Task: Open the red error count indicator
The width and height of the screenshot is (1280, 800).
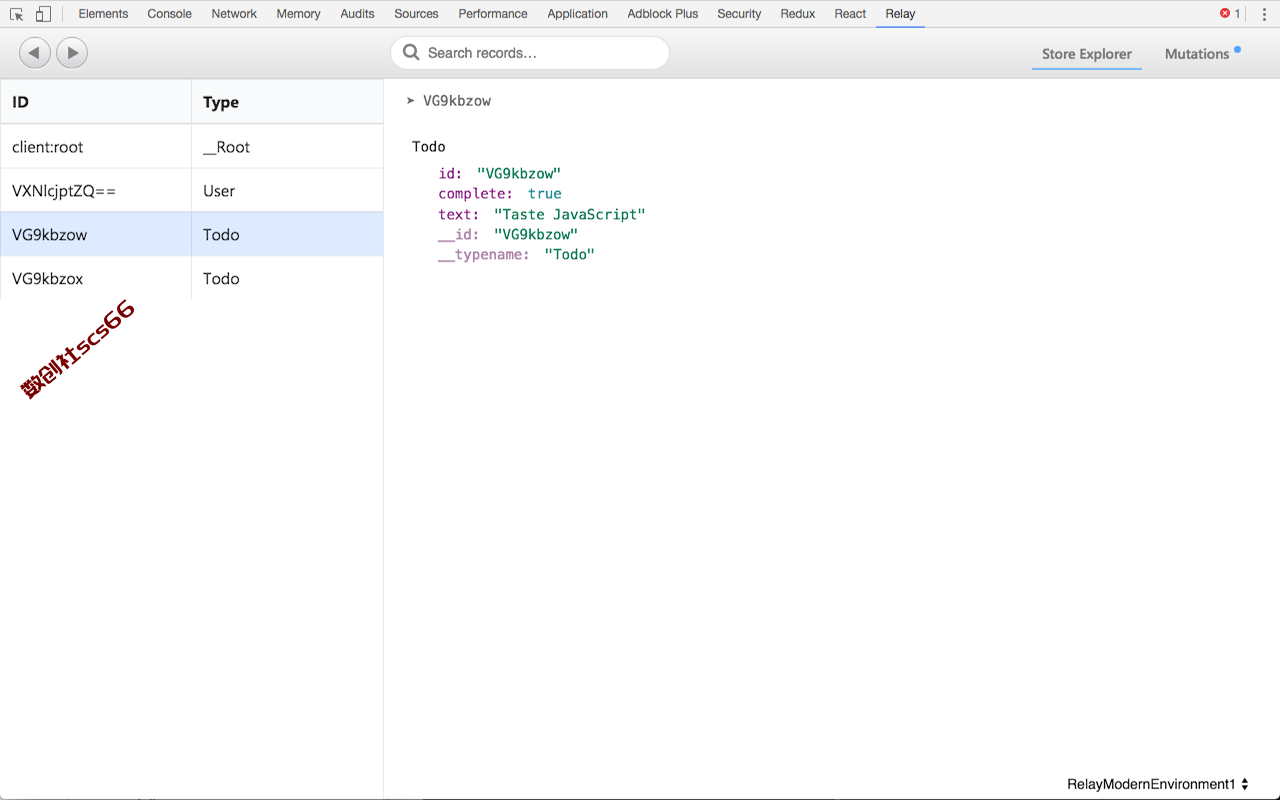Action: click(1230, 14)
